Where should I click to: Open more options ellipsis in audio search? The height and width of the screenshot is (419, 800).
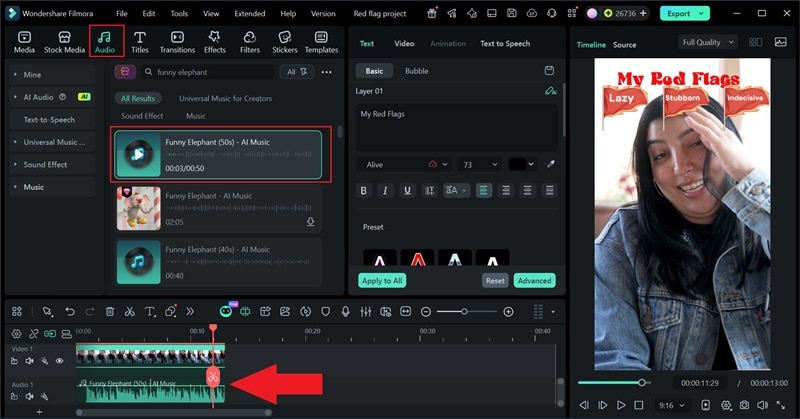coord(327,72)
